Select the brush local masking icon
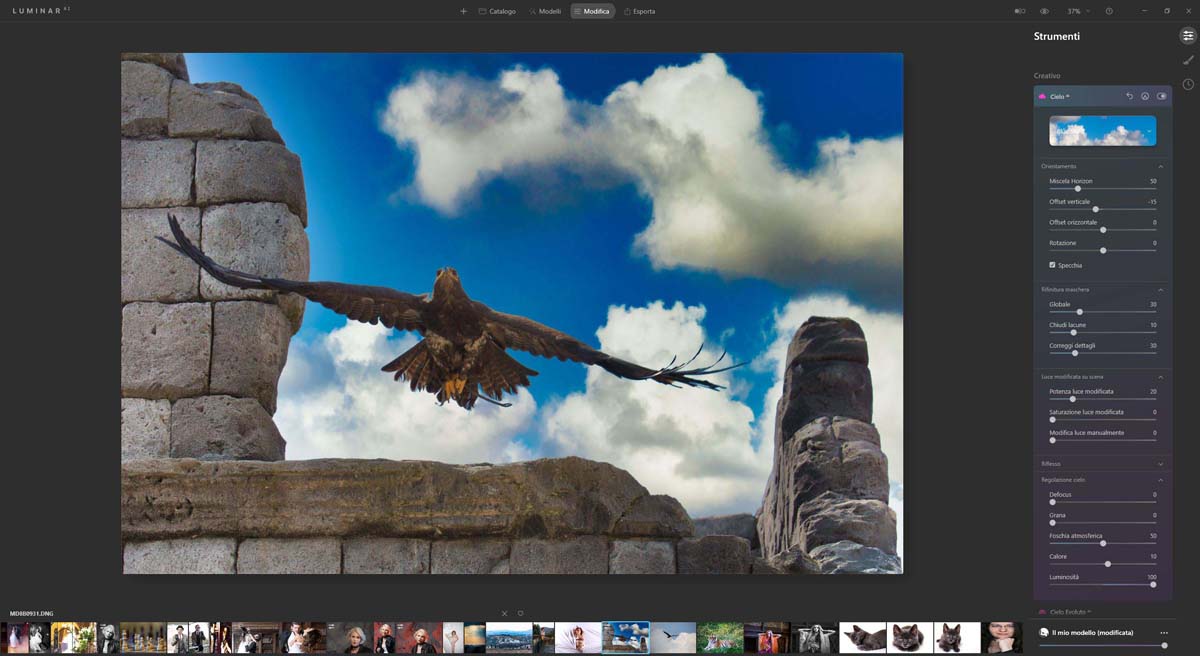Screen dimensions: 1200x656 point(1188,60)
